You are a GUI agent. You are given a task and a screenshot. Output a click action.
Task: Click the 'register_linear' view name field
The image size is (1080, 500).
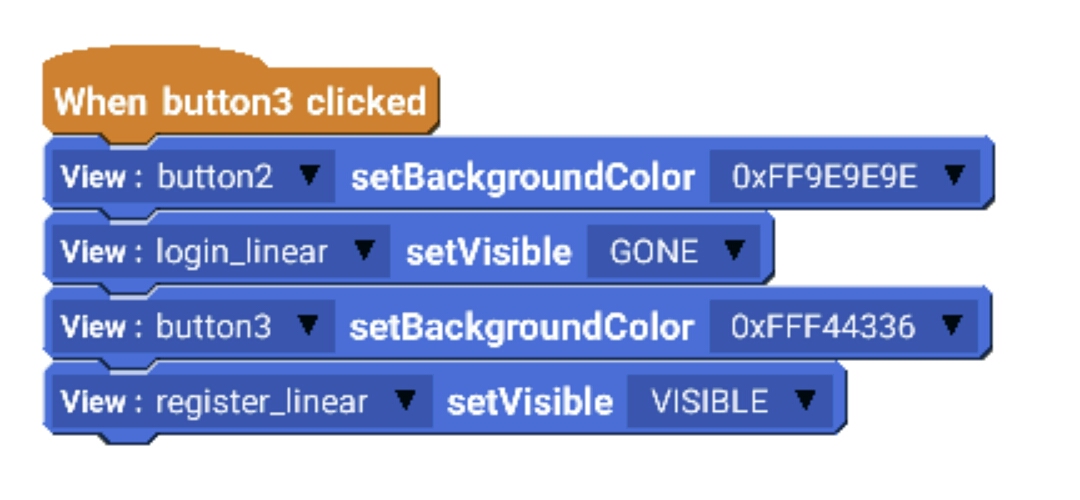[242, 402]
